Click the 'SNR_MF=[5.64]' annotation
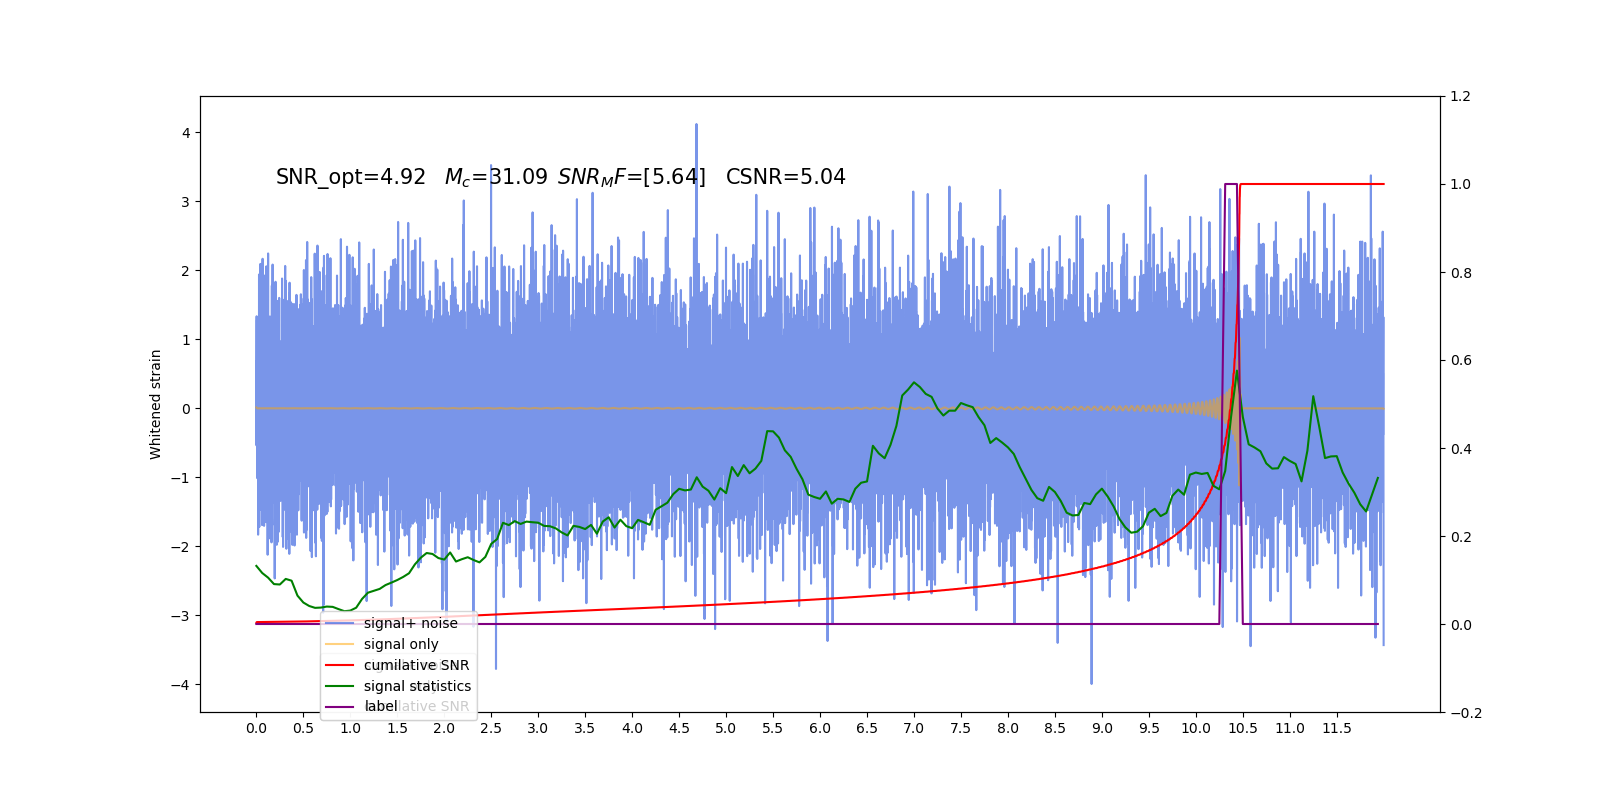 (x=631, y=177)
